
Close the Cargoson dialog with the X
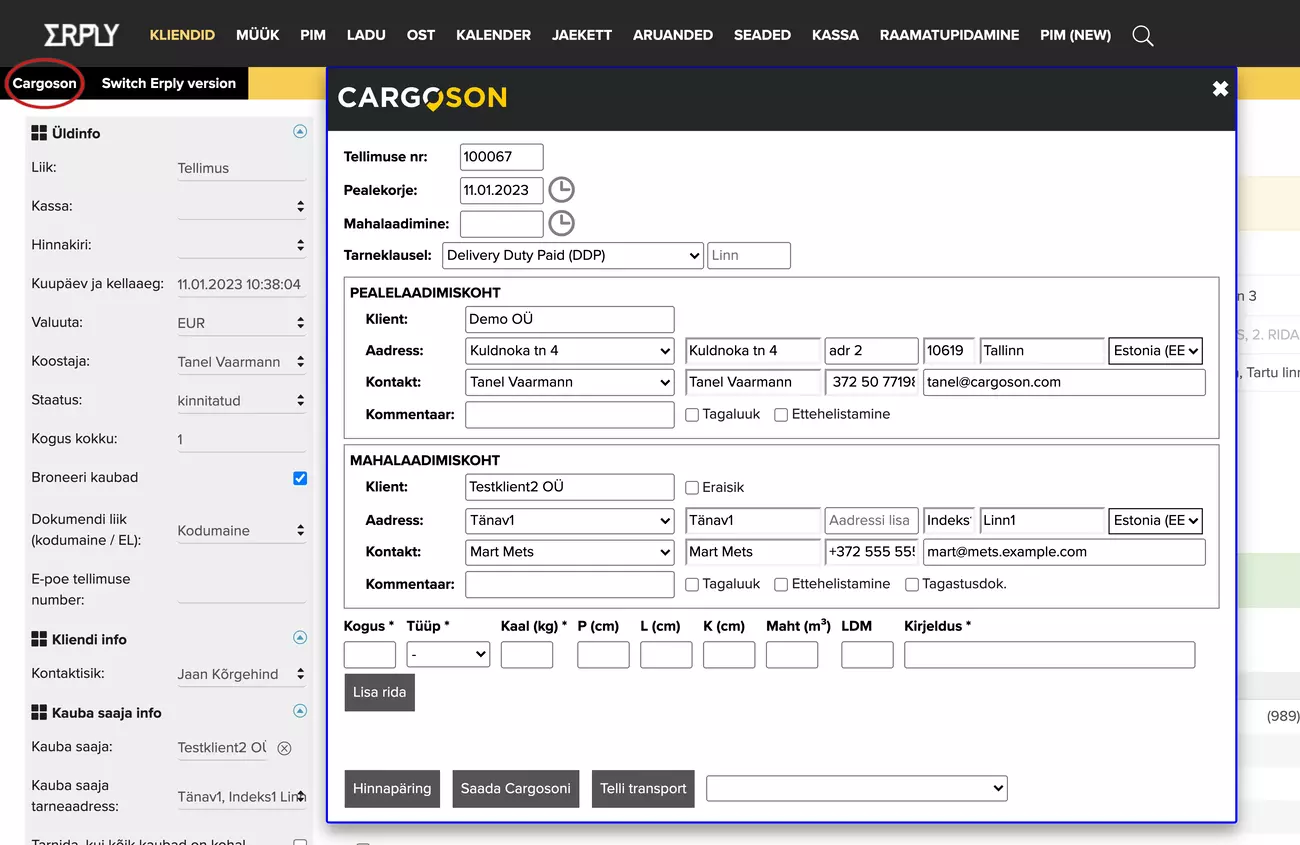[1220, 89]
